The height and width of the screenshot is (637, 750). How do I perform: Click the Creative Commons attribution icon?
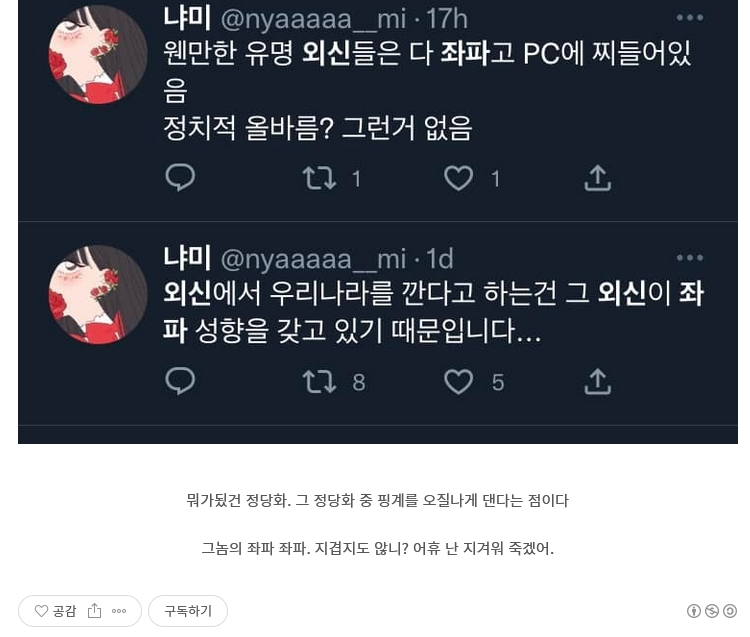click(x=694, y=611)
